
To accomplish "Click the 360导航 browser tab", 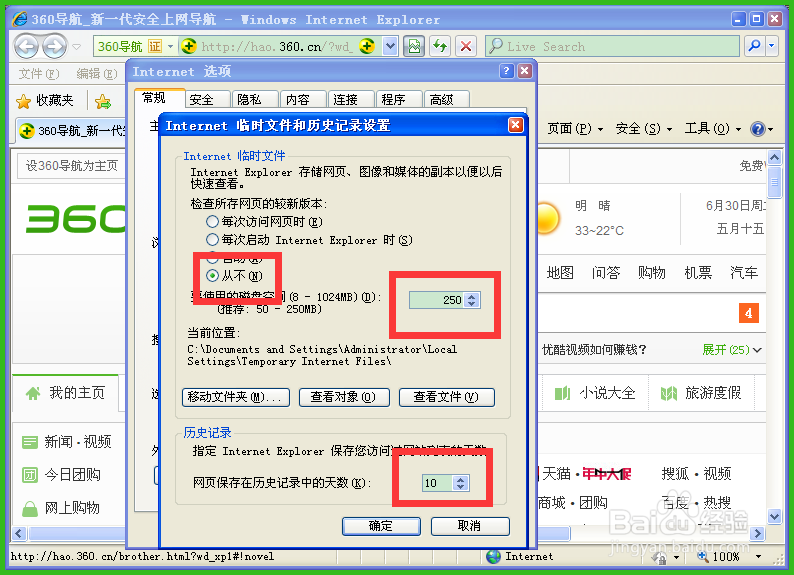I will pos(71,131).
